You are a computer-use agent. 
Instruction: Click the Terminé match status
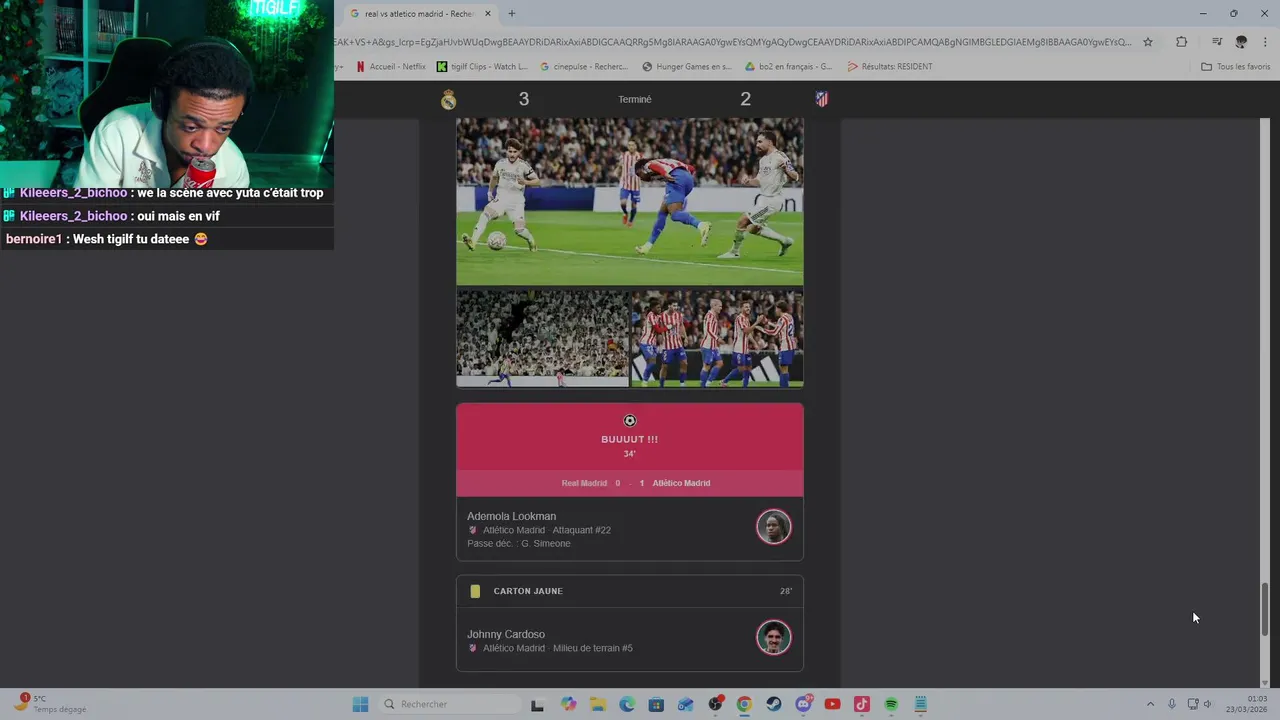pos(635,99)
